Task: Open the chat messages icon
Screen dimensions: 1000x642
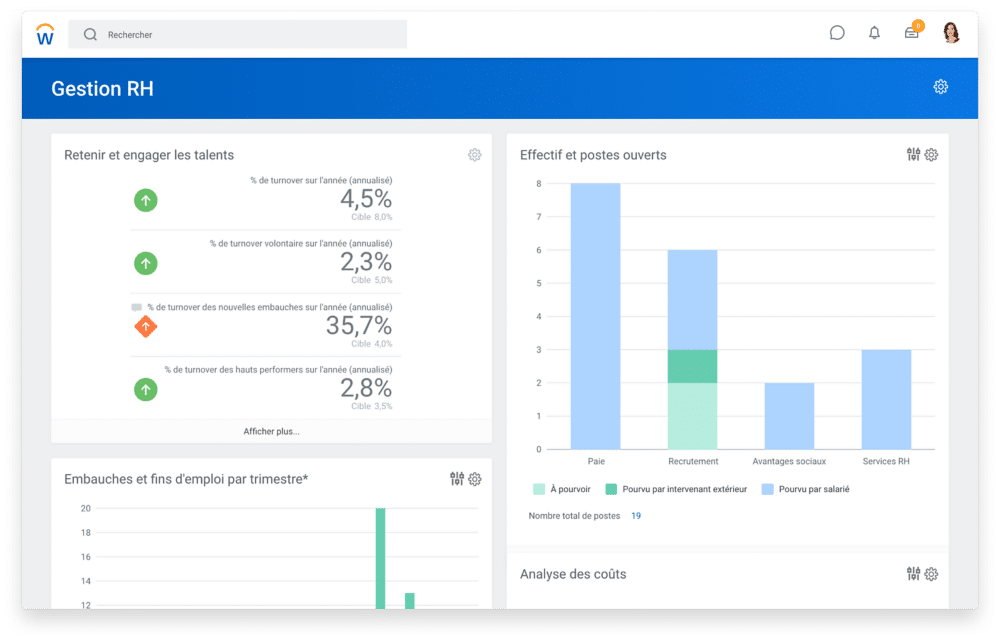Action: (837, 33)
